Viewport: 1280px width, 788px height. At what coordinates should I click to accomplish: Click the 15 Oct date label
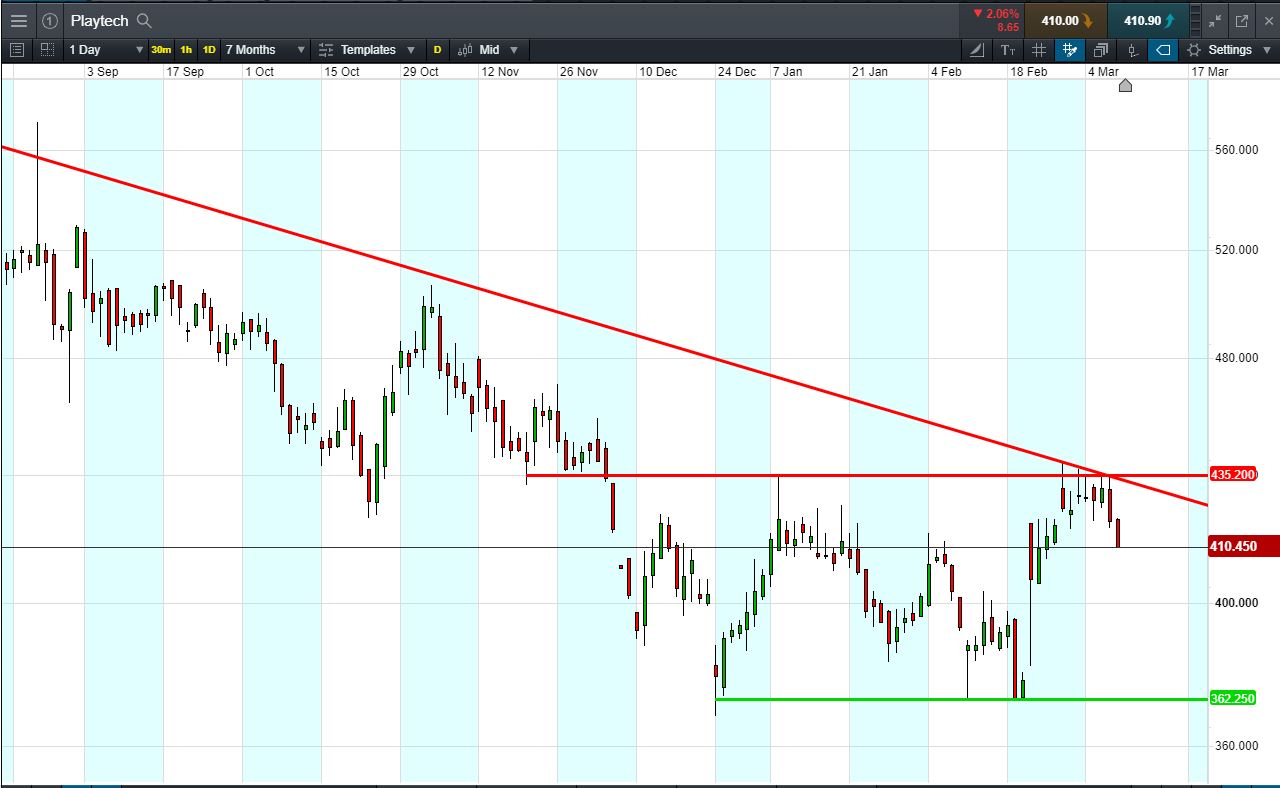click(341, 72)
